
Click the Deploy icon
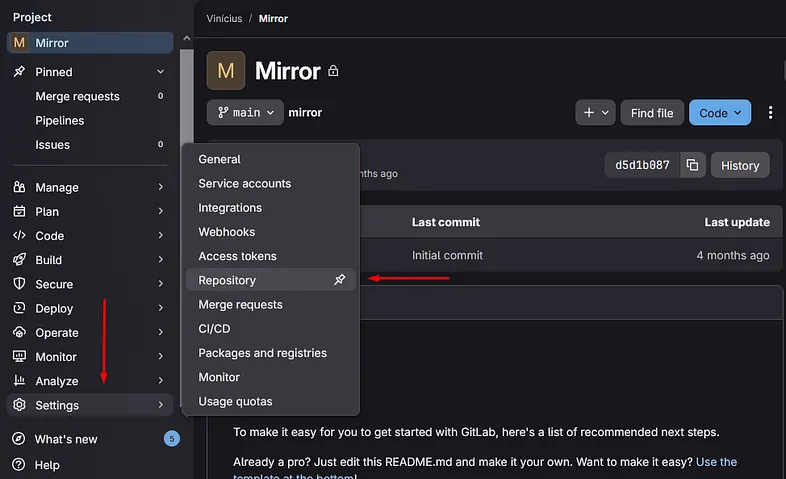19,308
